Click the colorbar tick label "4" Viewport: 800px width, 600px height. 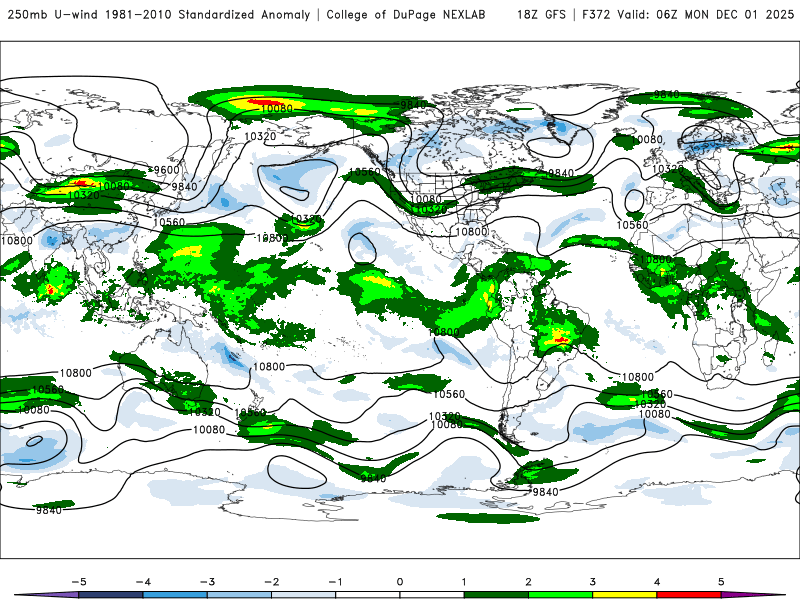coord(657,582)
